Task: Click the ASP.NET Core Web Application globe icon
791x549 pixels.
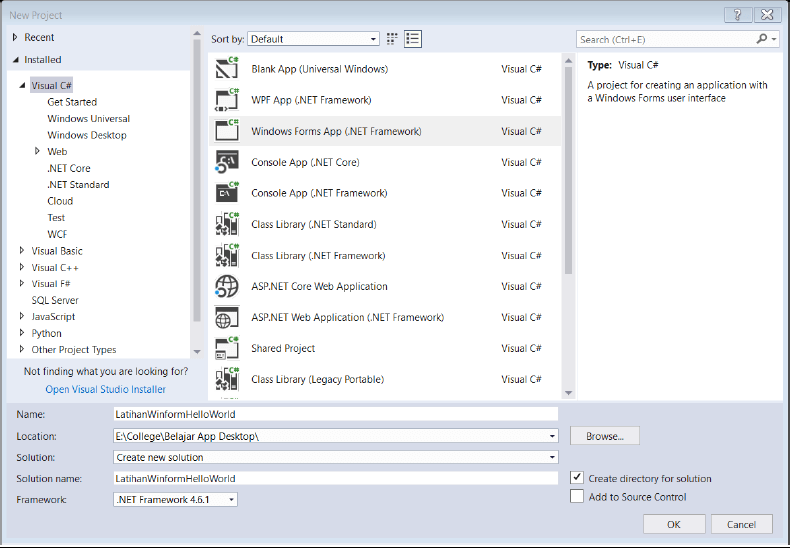Action: (x=227, y=286)
